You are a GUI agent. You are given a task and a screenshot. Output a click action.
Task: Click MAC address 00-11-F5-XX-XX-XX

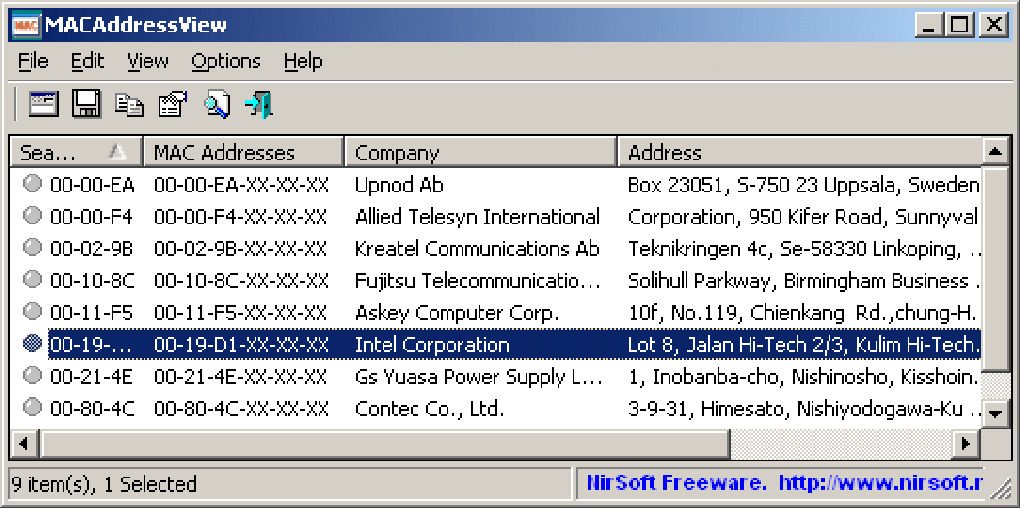click(x=241, y=312)
